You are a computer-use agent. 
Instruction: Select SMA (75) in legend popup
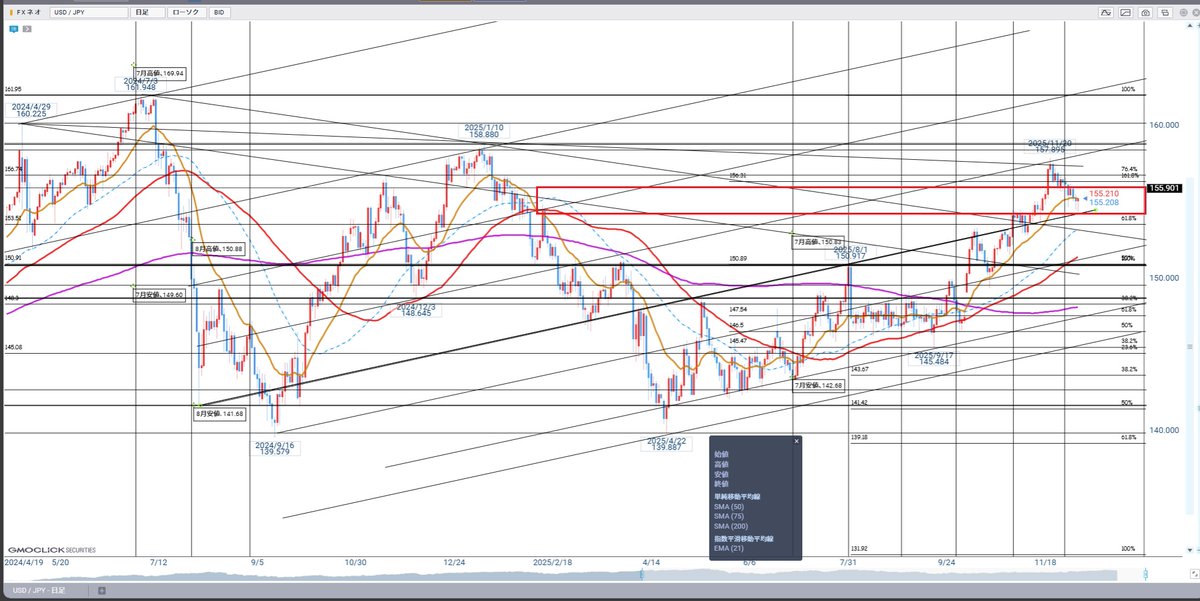pos(727,516)
